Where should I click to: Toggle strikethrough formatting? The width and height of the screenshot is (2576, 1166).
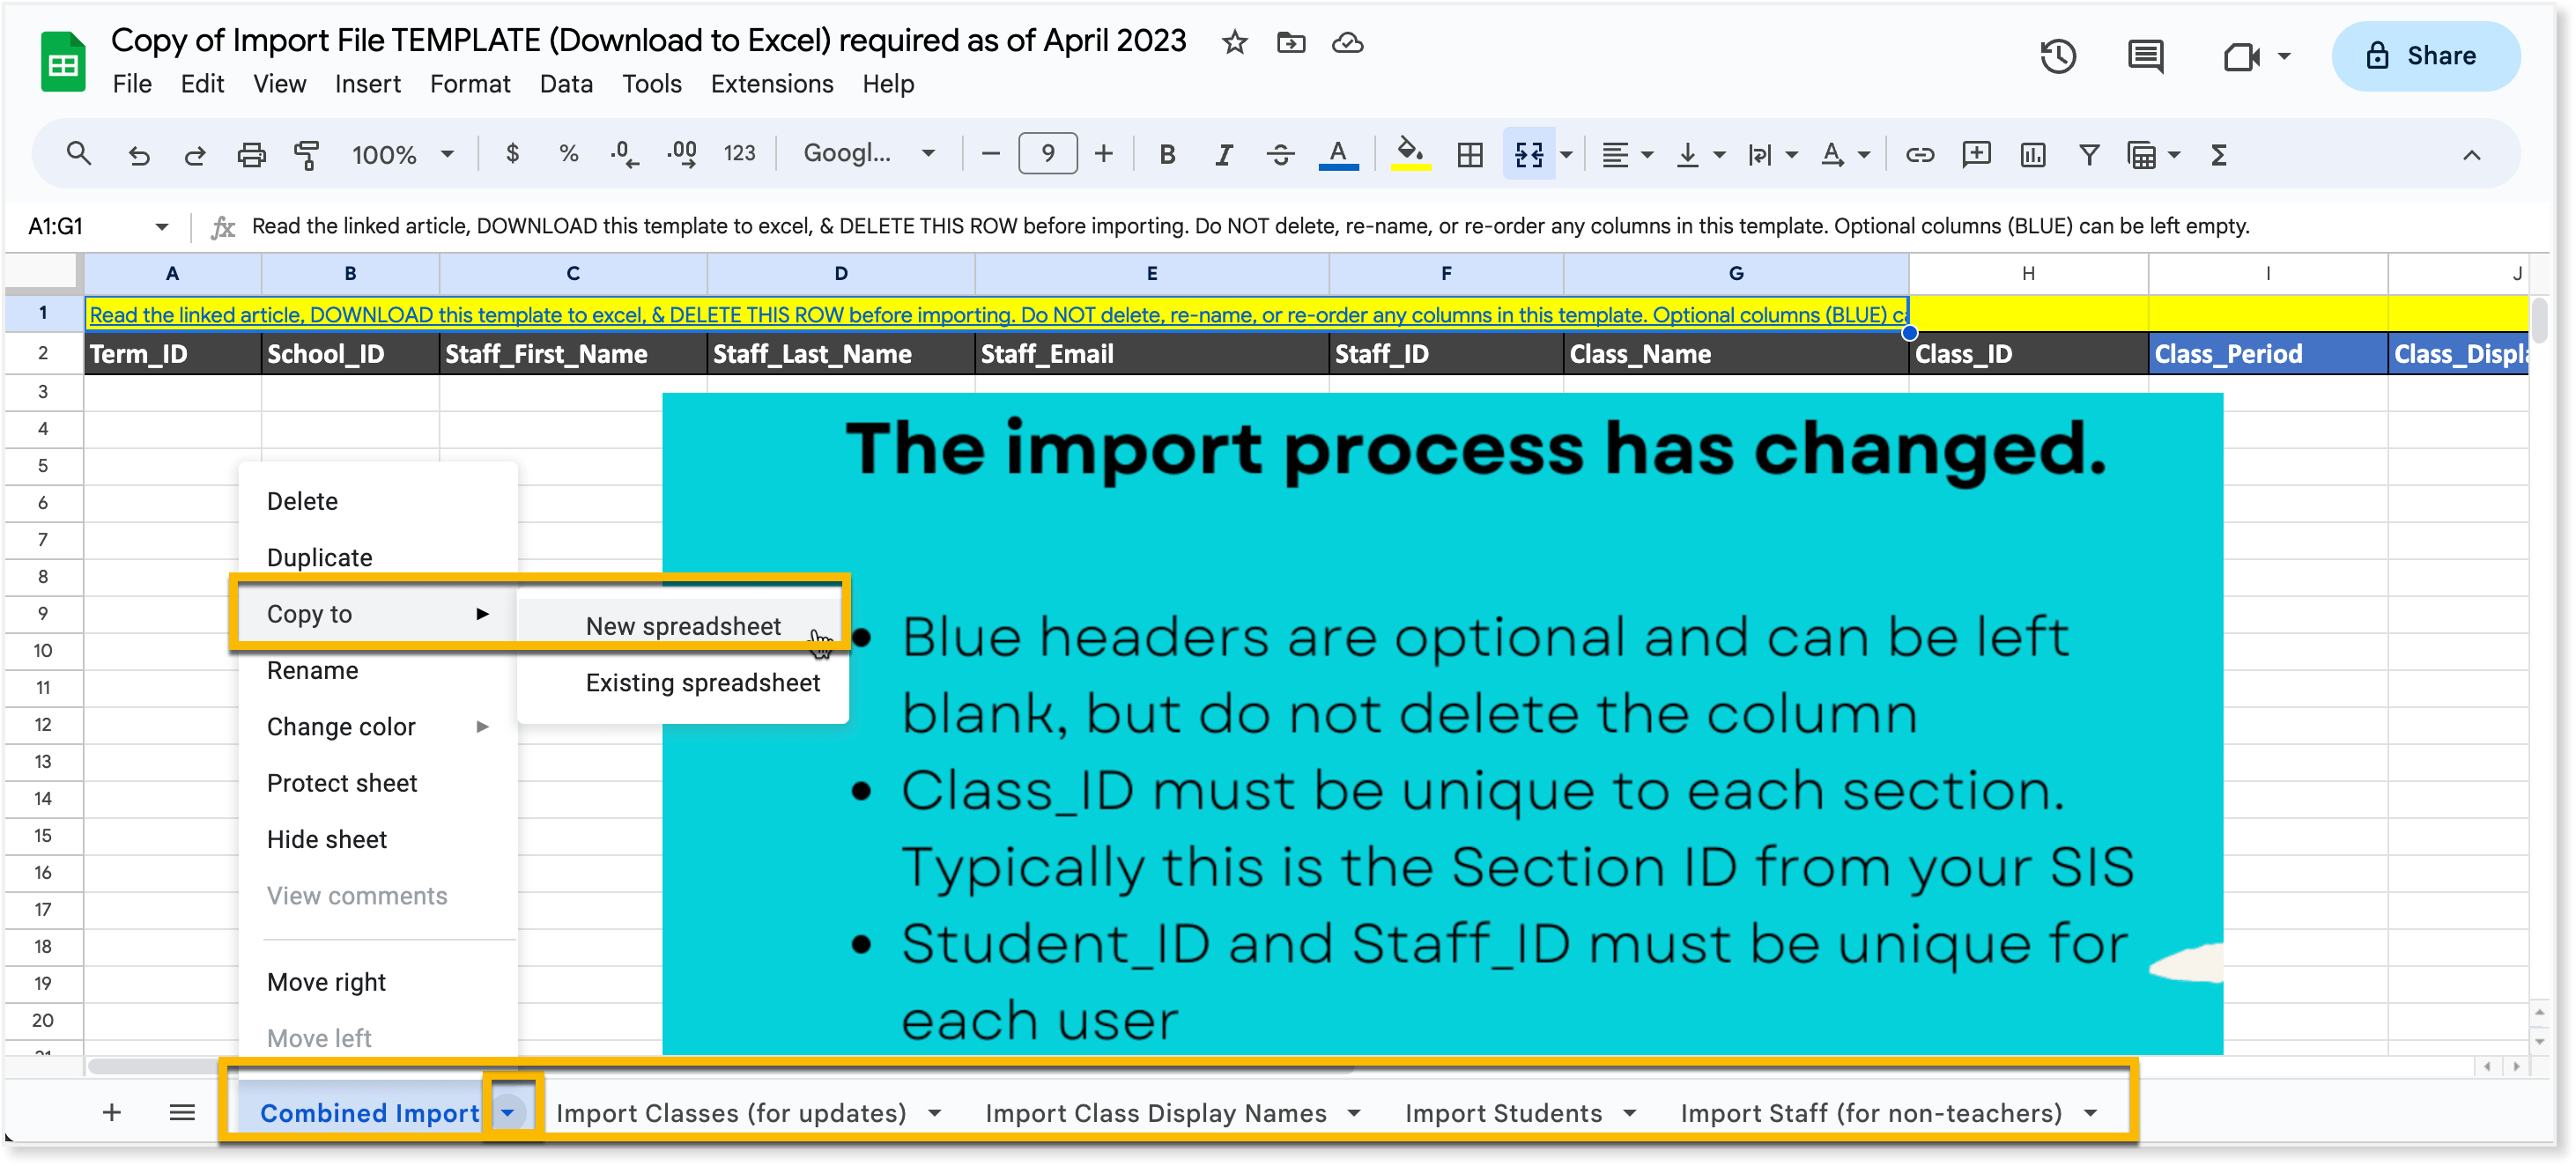tap(1279, 155)
